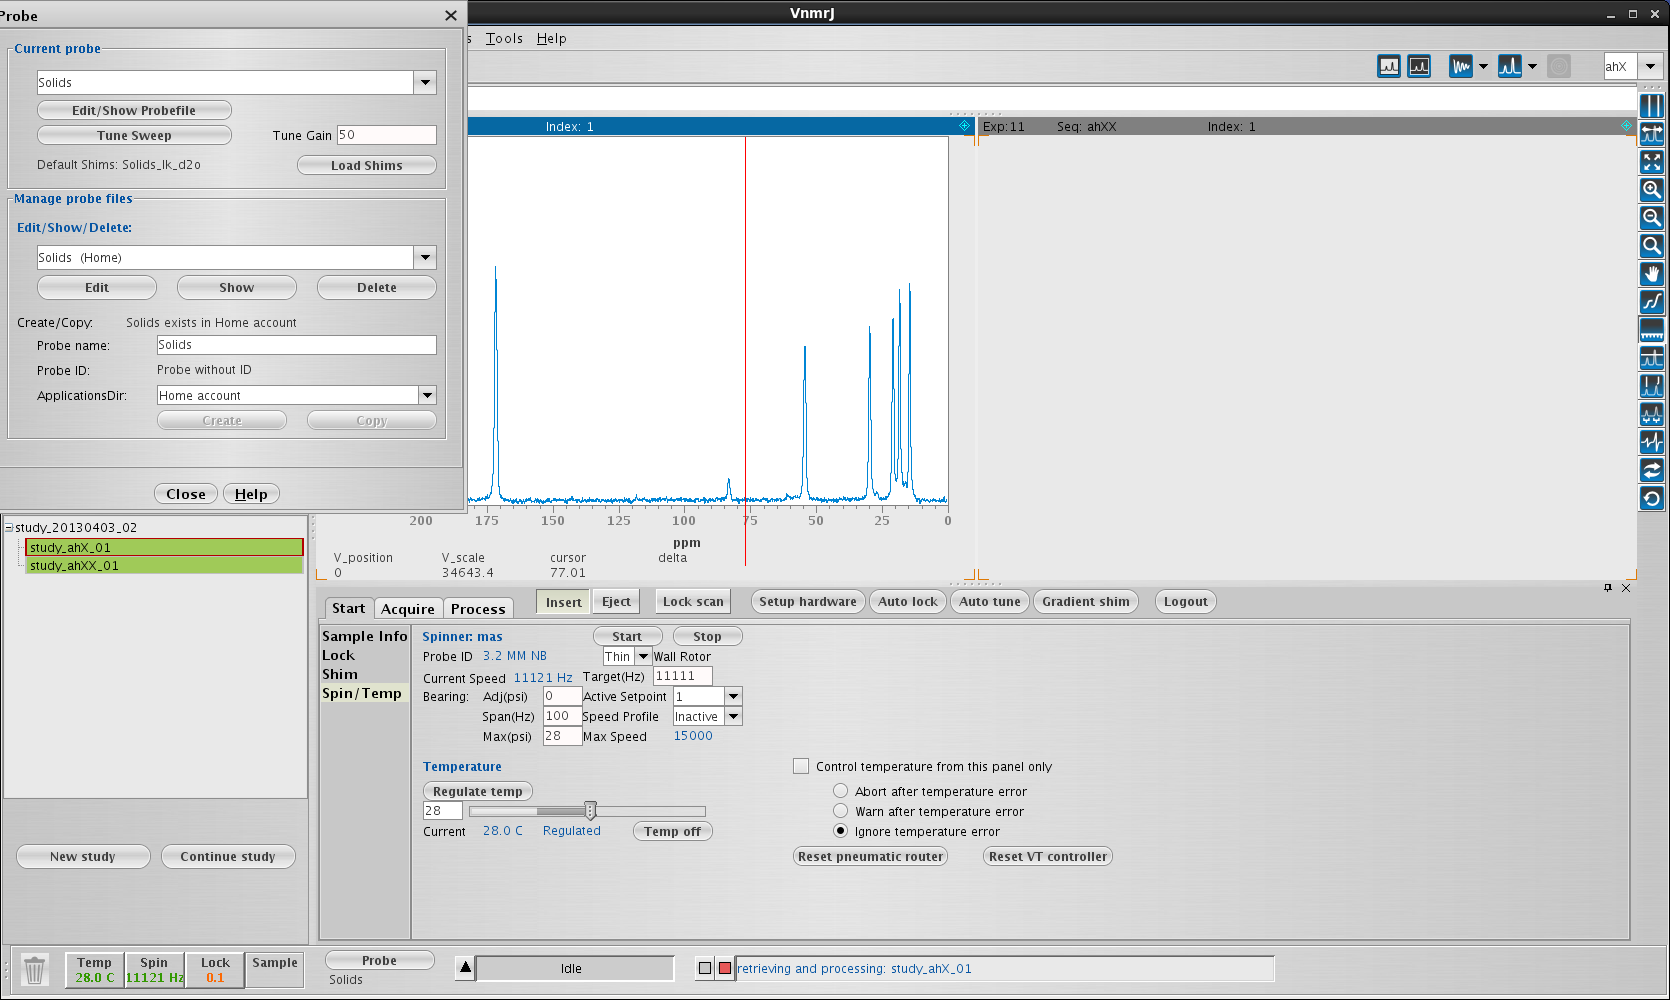Open the Speed Profile Inactive dropdown
Image resolution: width=1670 pixels, height=1000 pixels.
pyautogui.click(x=733, y=717)
